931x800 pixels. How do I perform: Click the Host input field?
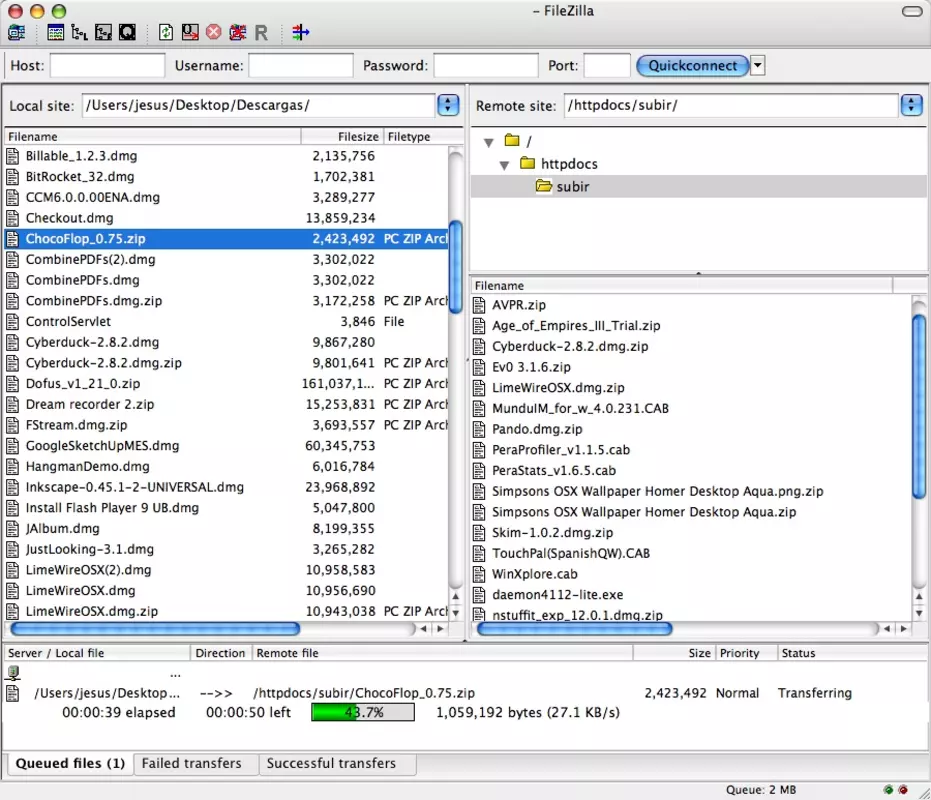click(x=107, y=65)
